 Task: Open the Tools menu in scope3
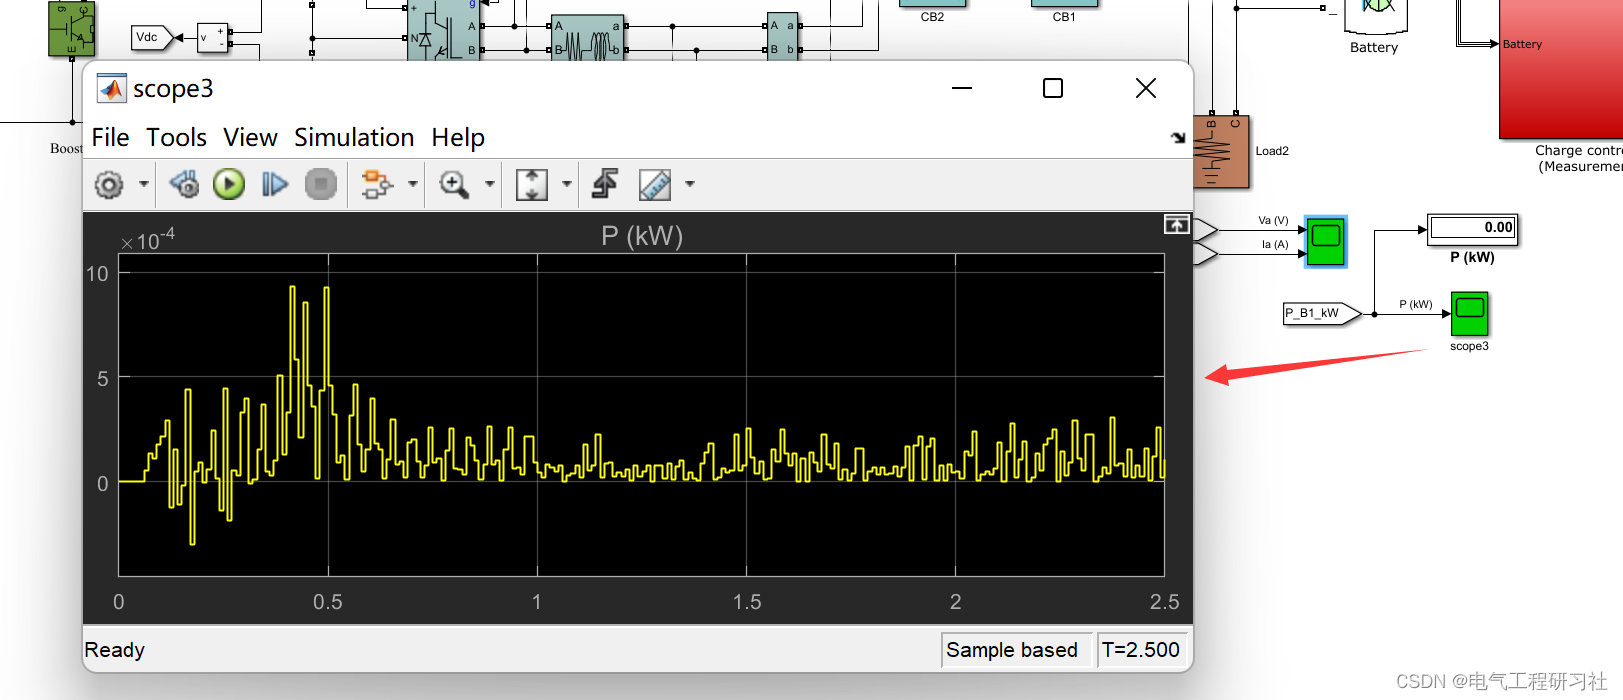[x=176, y=137]
